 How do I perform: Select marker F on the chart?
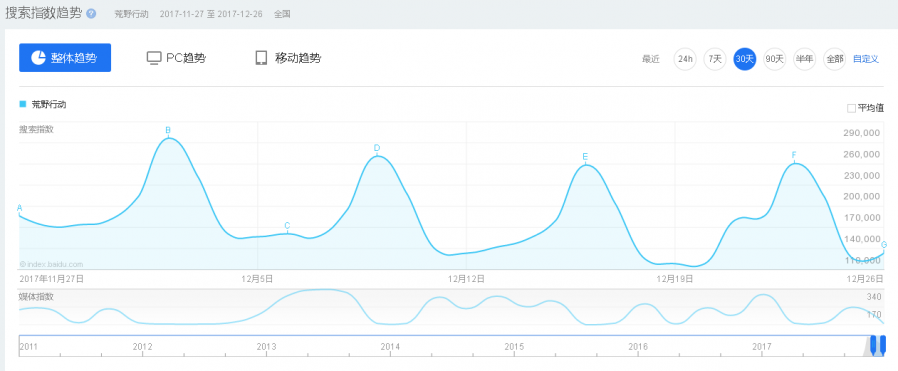click(794, 156)
